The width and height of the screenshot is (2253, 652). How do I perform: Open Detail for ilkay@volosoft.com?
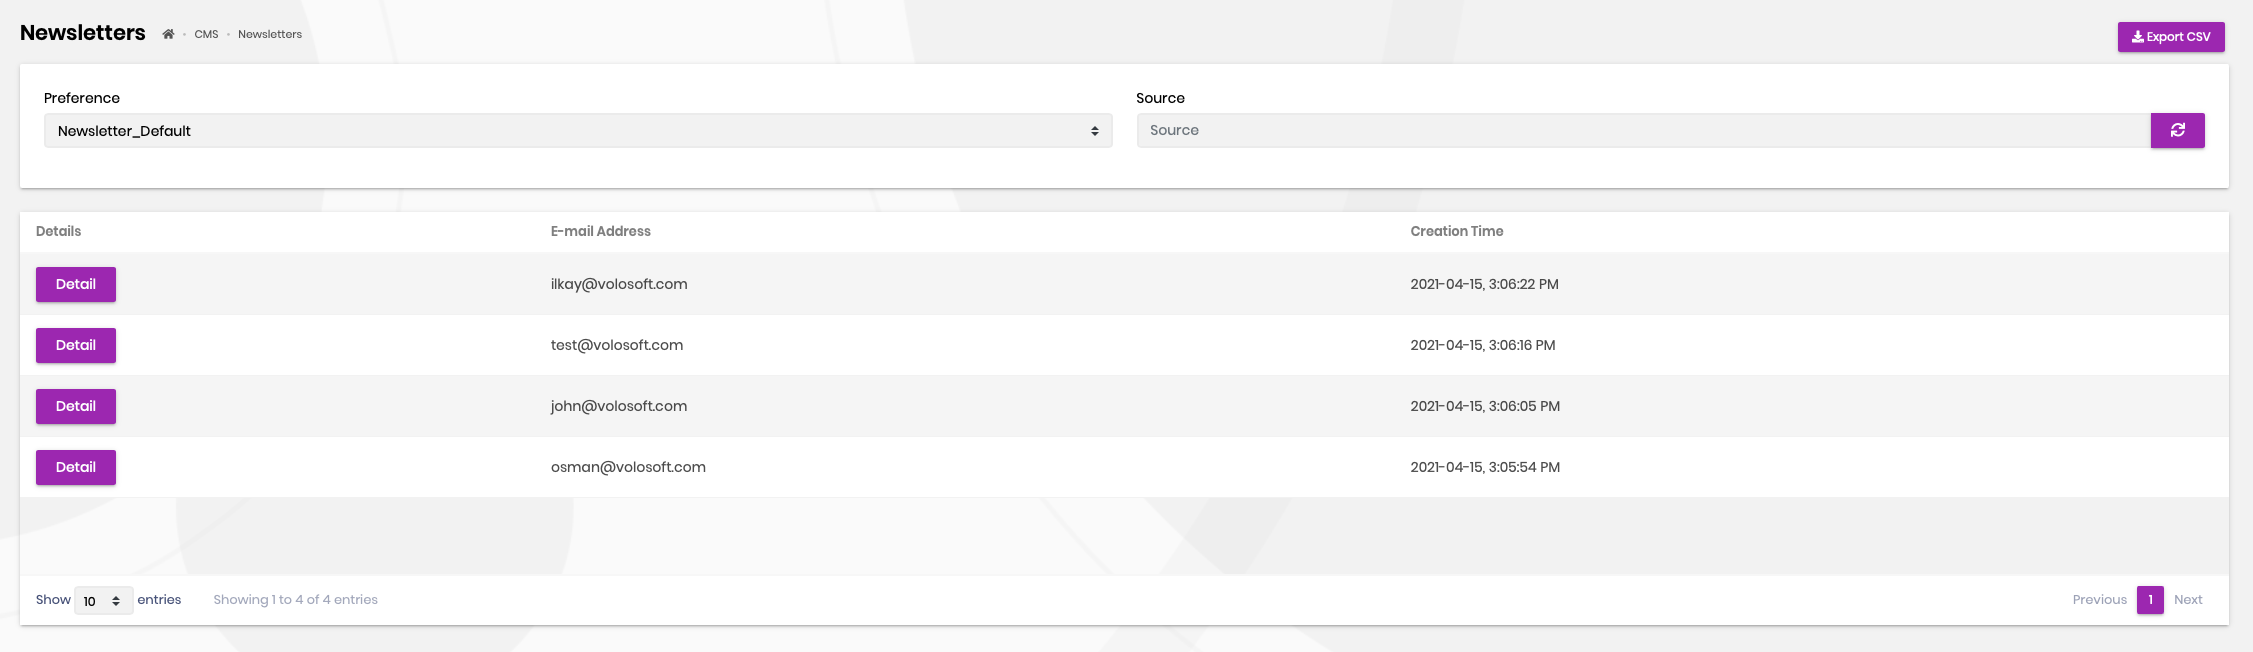coord(76,284)
